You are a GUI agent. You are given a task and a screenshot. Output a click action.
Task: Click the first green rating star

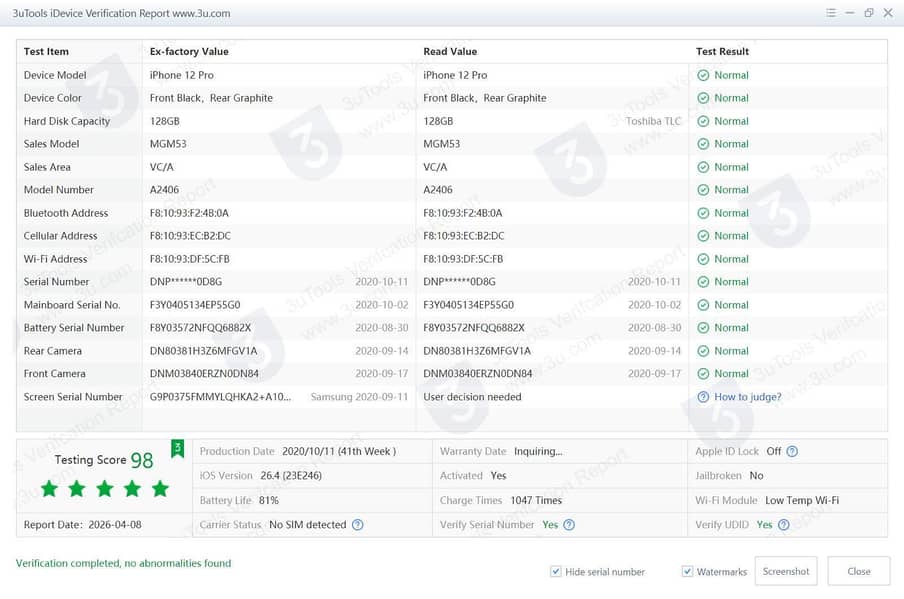pyautogui.click(x=50, y=489)
